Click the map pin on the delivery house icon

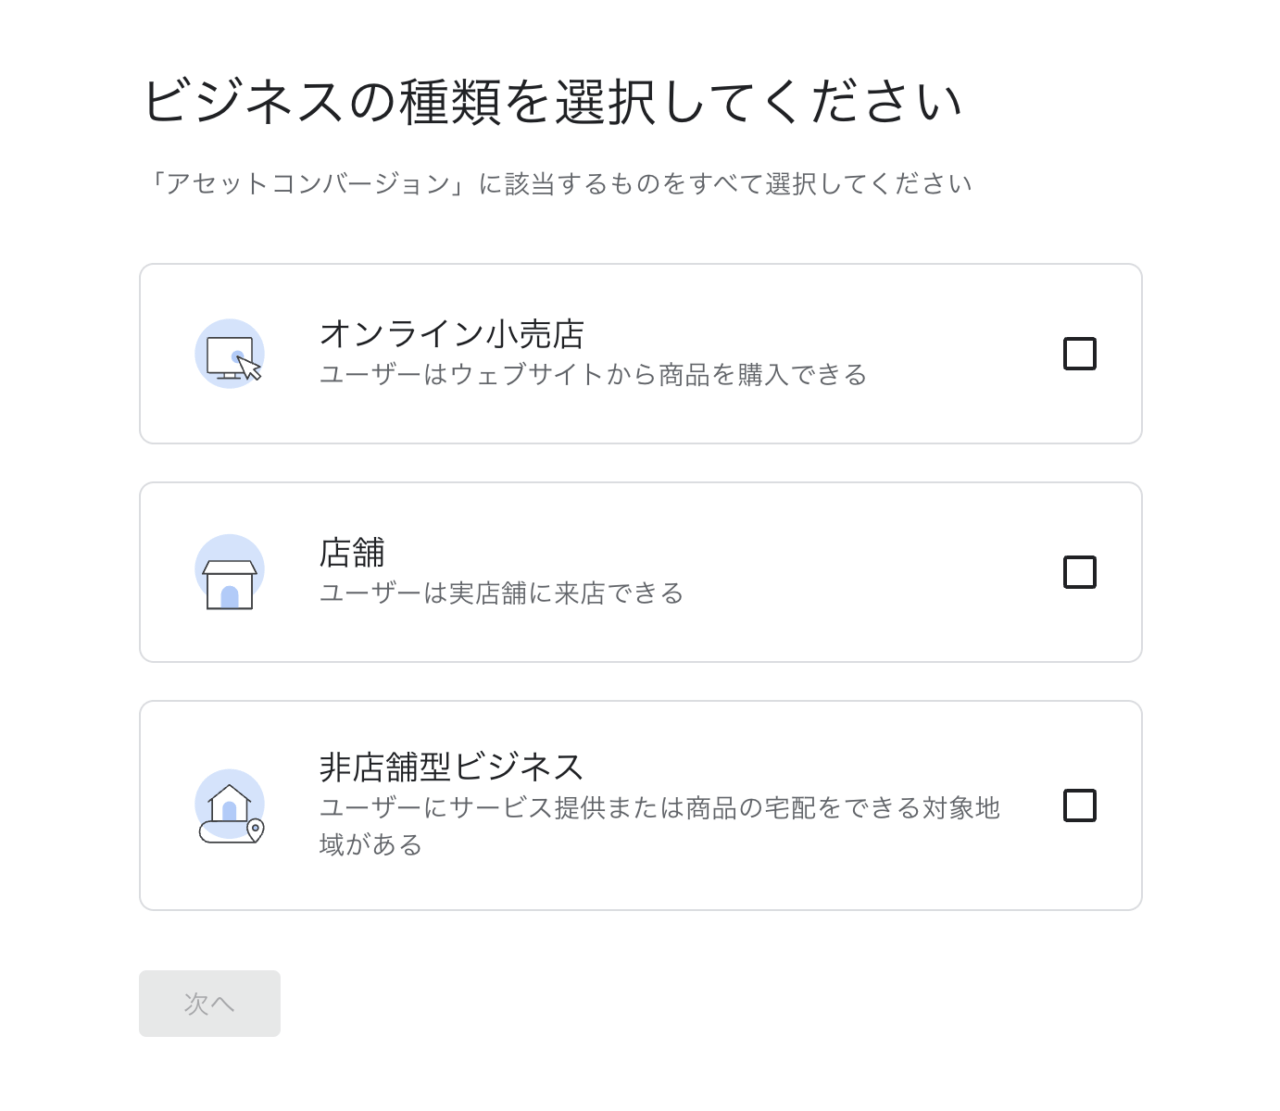pos(256,830)
